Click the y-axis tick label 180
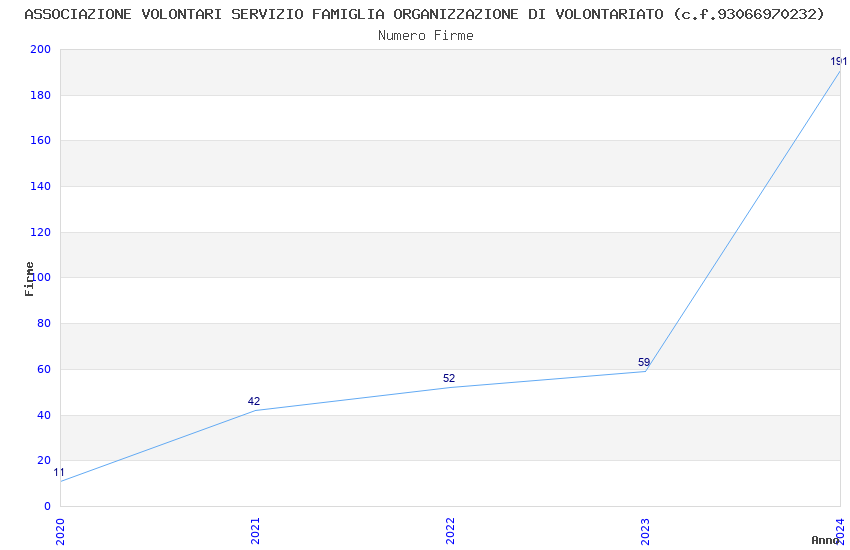850x550 pixels. click(40, 95)
